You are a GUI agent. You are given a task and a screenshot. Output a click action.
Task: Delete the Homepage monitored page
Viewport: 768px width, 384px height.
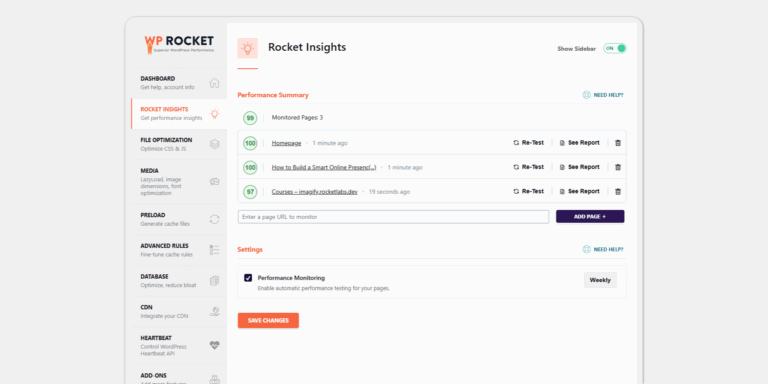click(618, 143)
